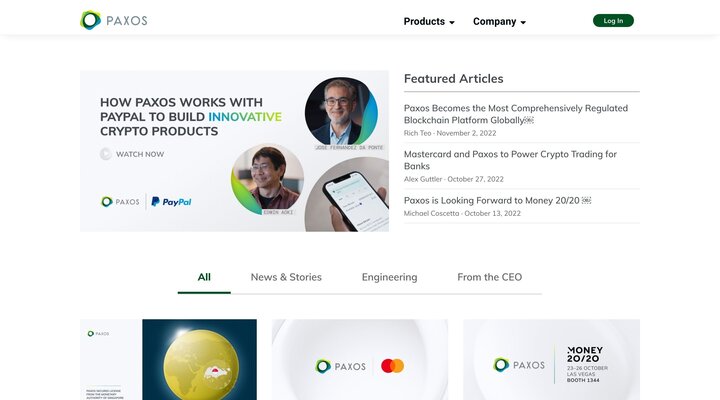Click the Paxos logo beside PayPal logo
Viewport: 720px width, 400px height.
point(121,201)
